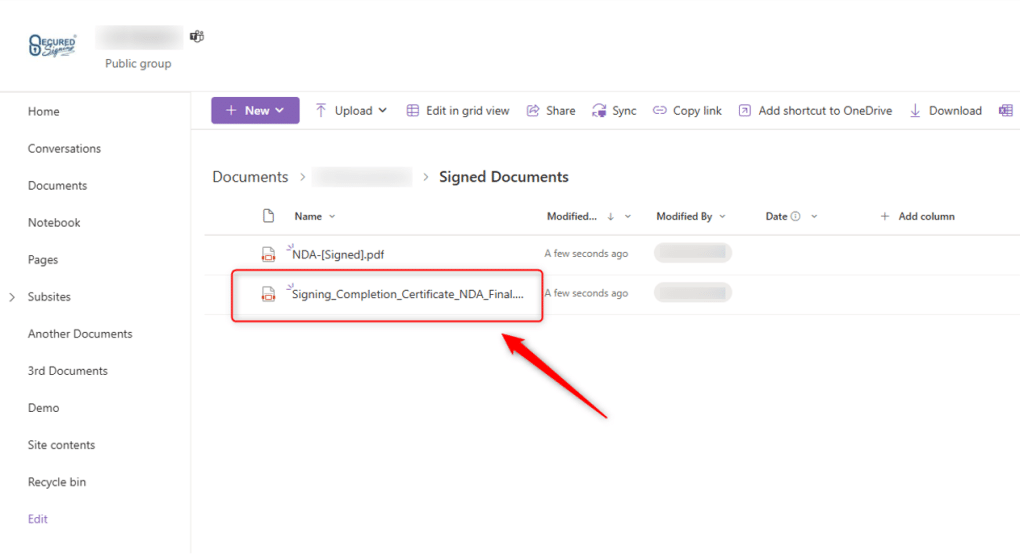Open the NDA-[Signed].pdf file
The image size is (1024, 559).
[x=338, y=255]
